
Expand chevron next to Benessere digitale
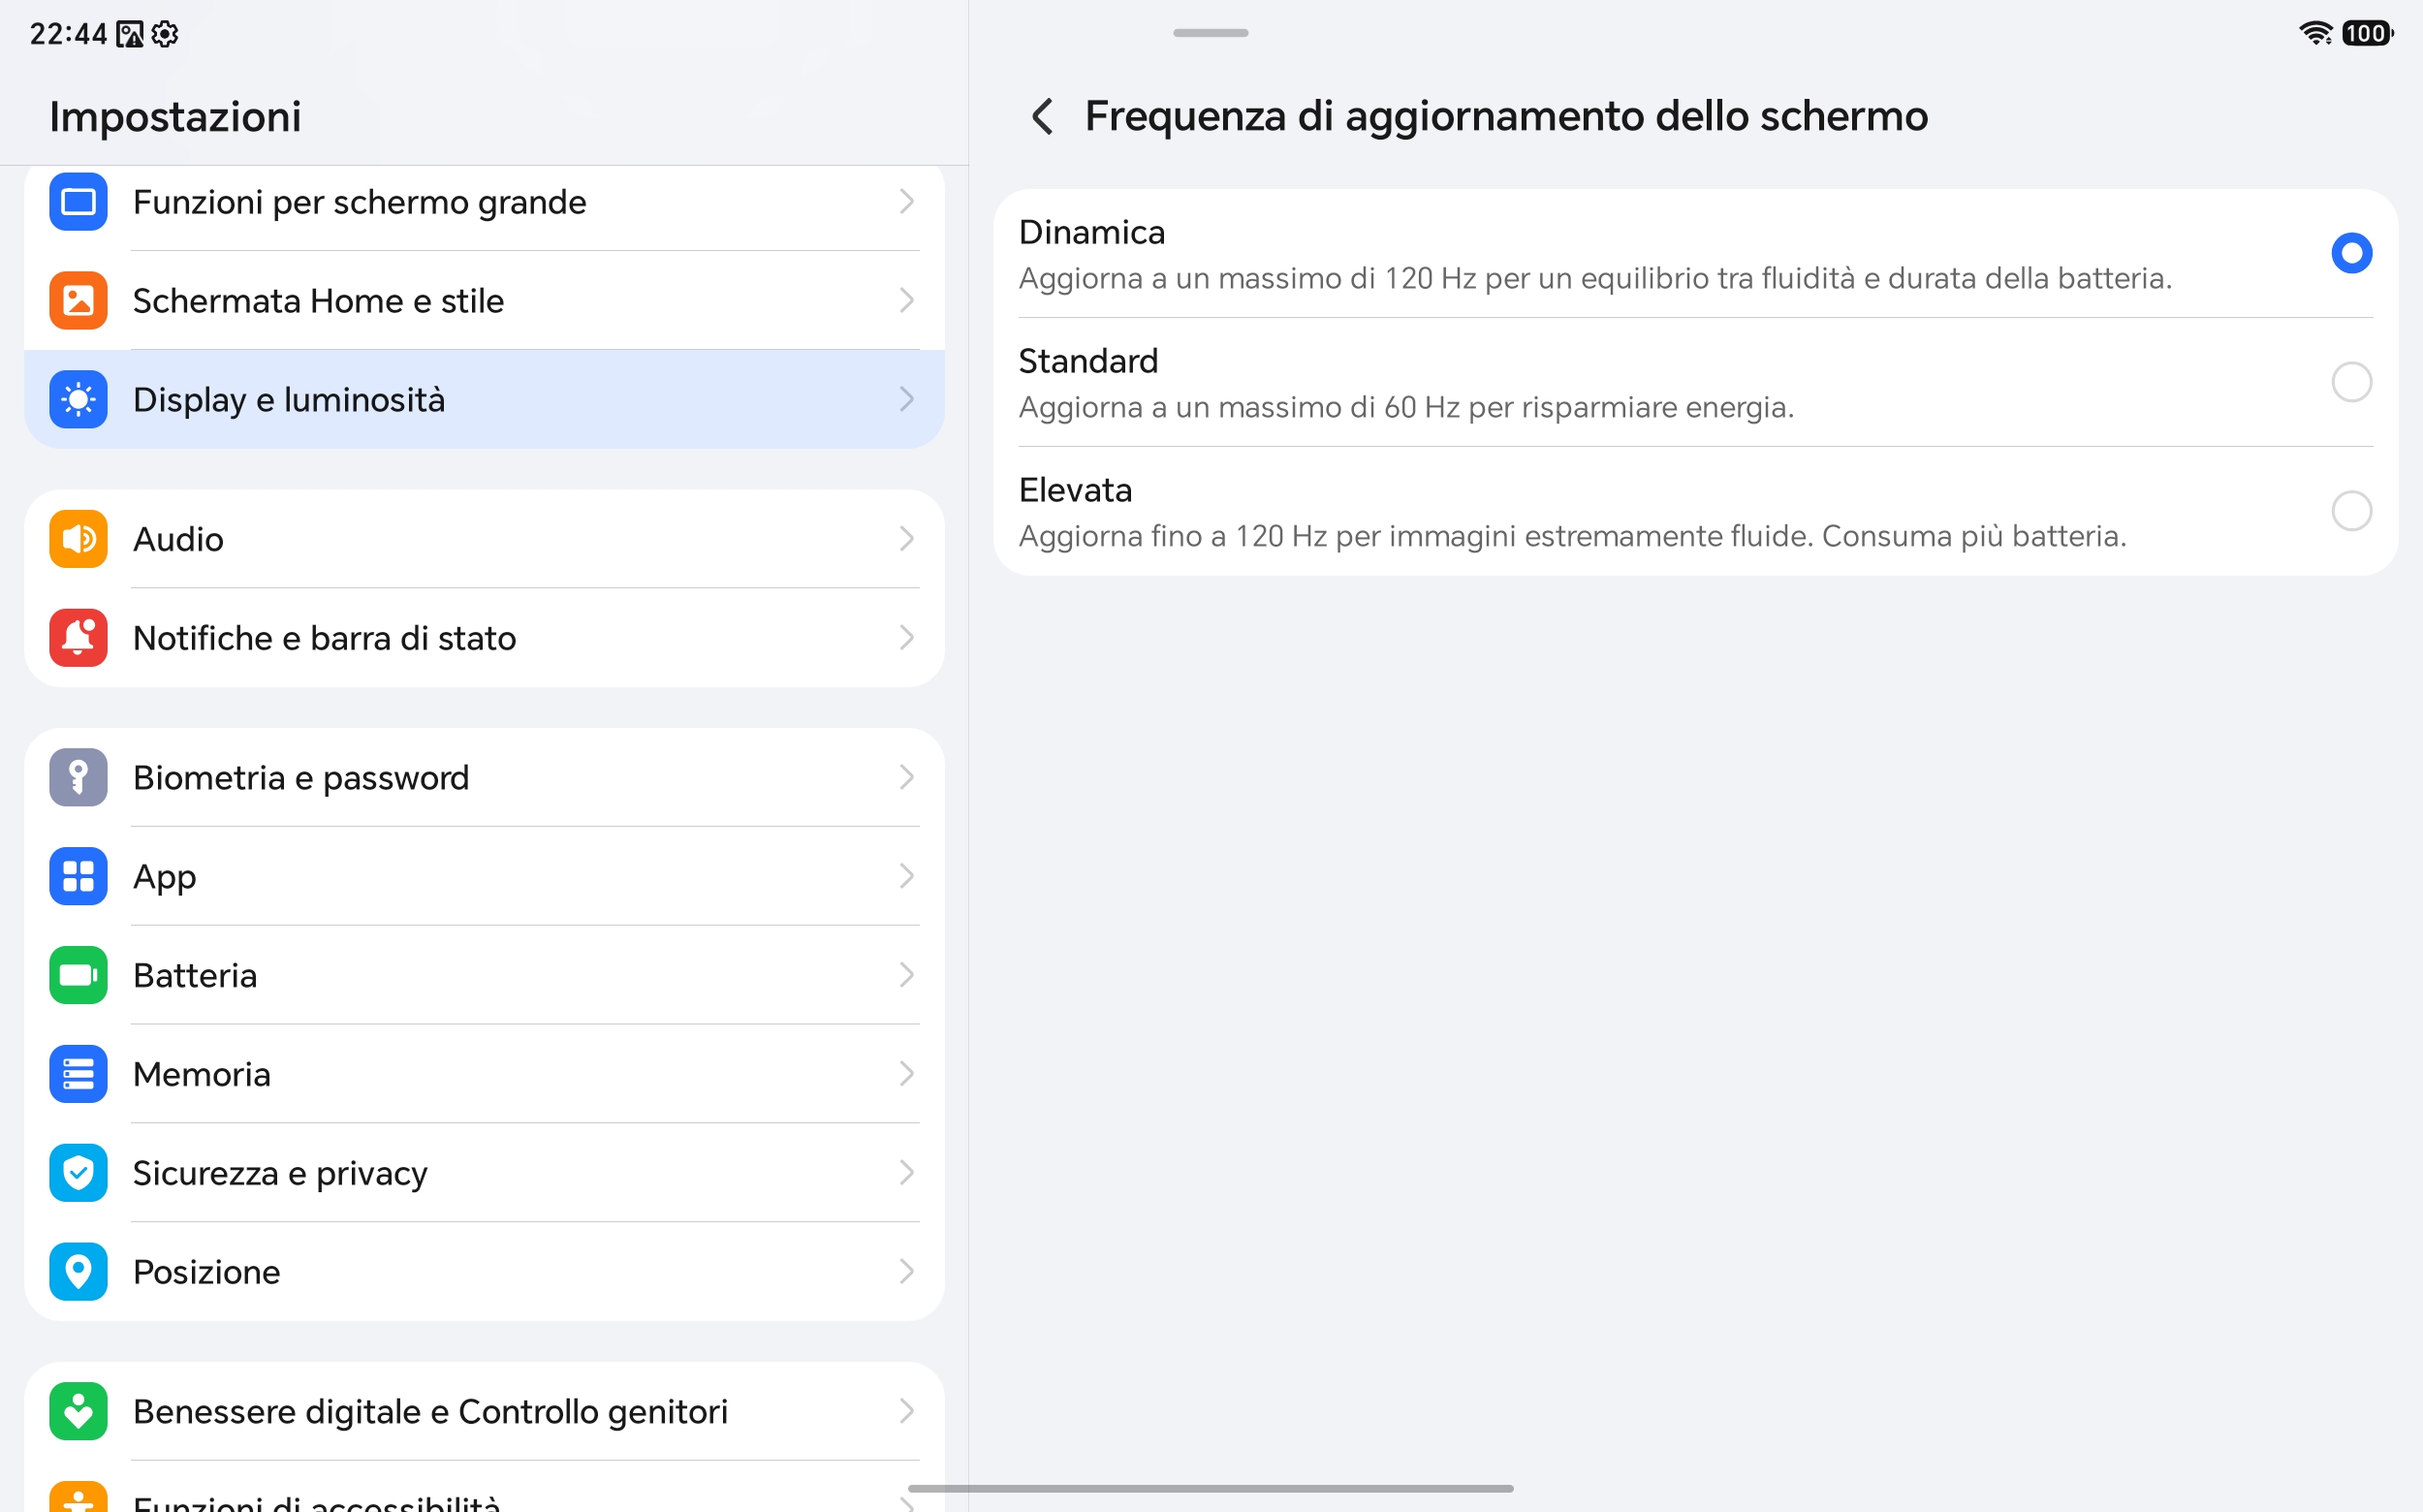[906, 1411]
